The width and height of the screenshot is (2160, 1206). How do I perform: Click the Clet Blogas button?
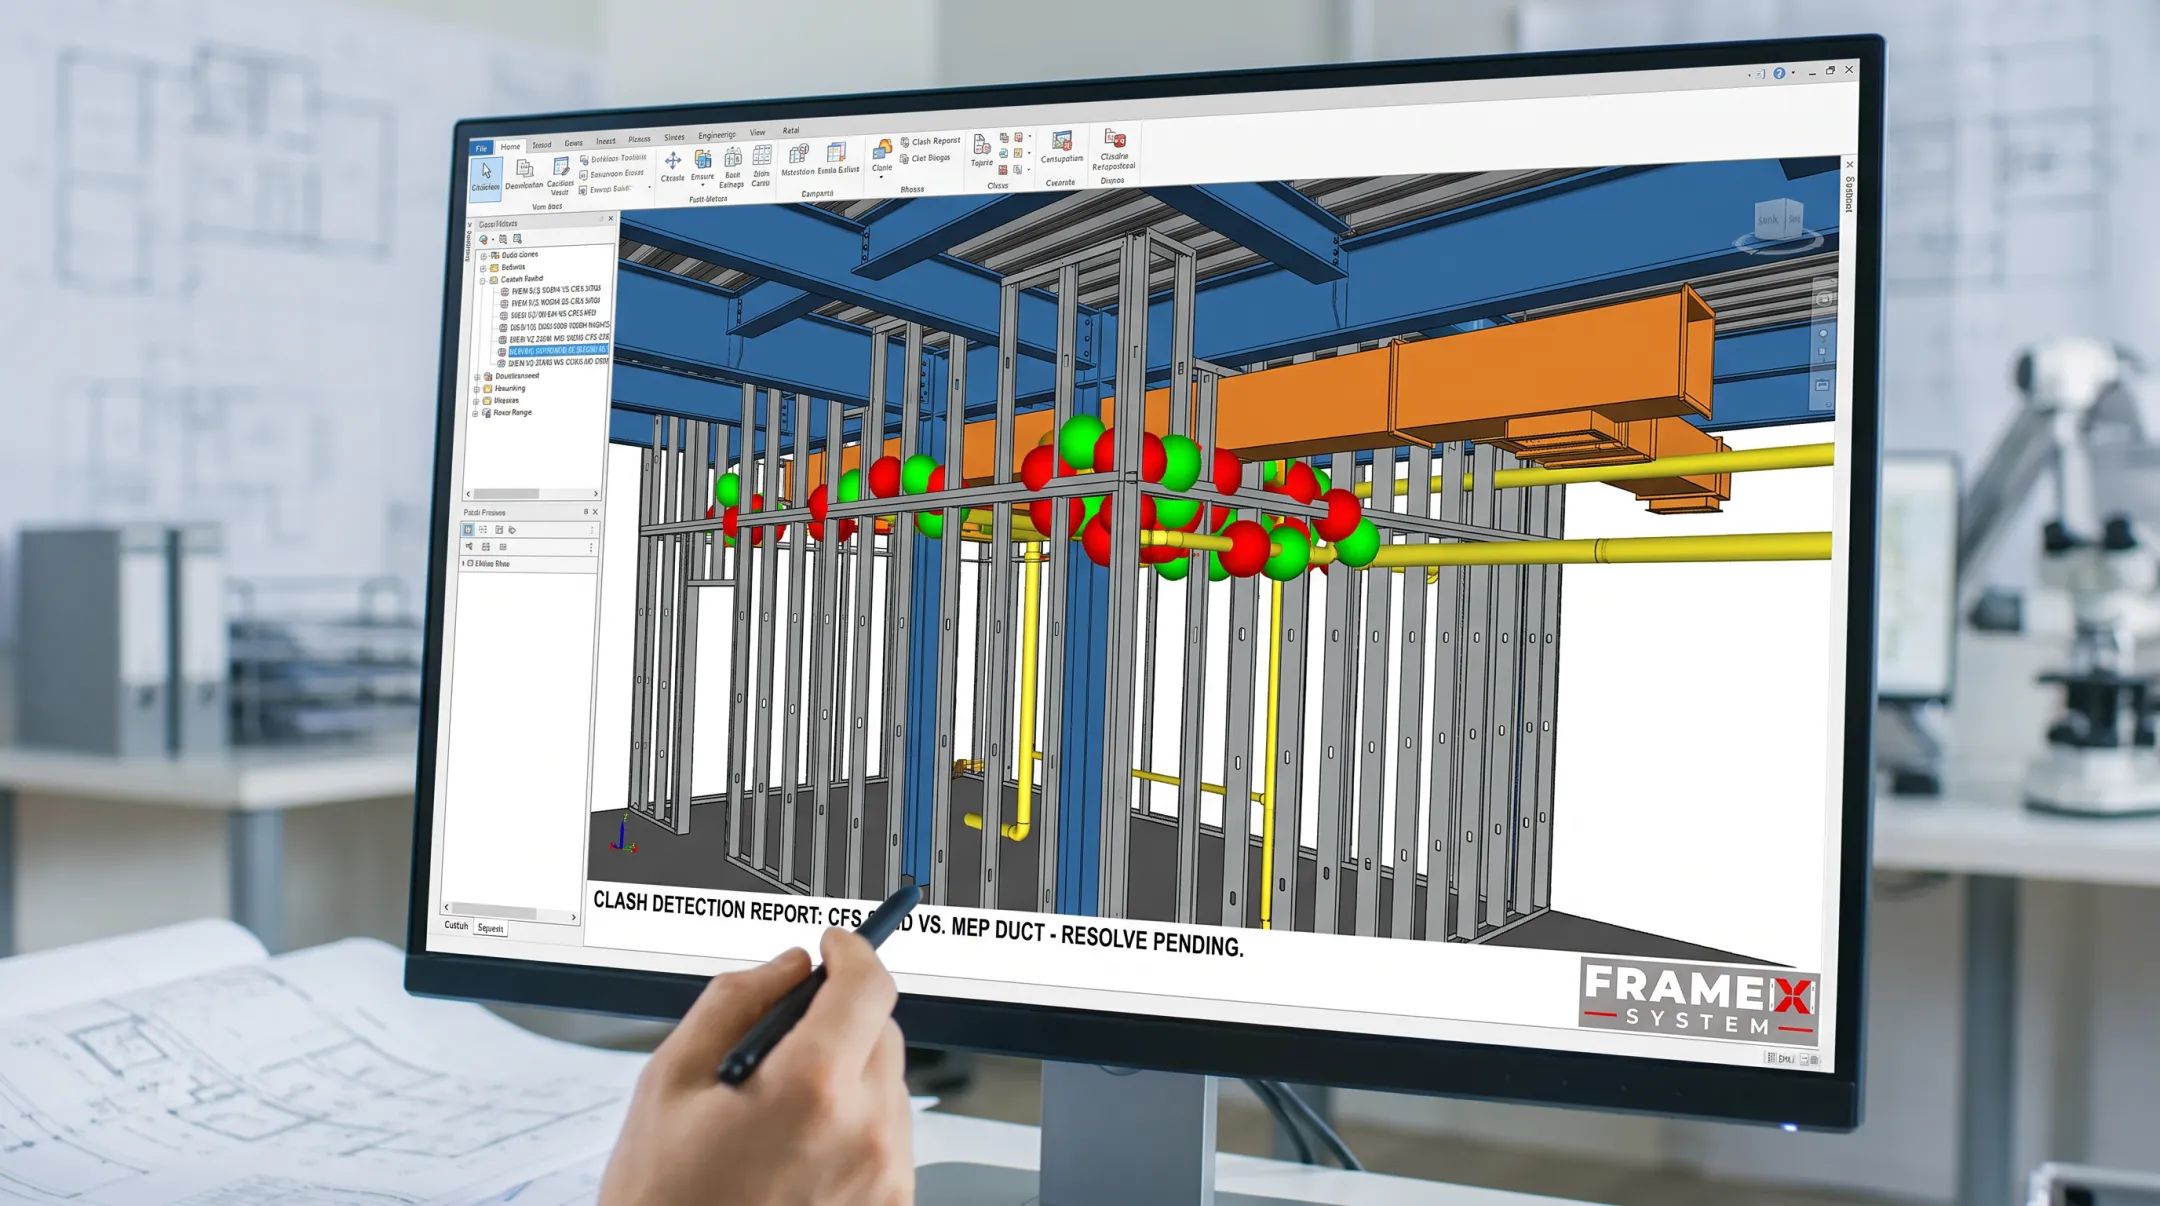[925, 158]
